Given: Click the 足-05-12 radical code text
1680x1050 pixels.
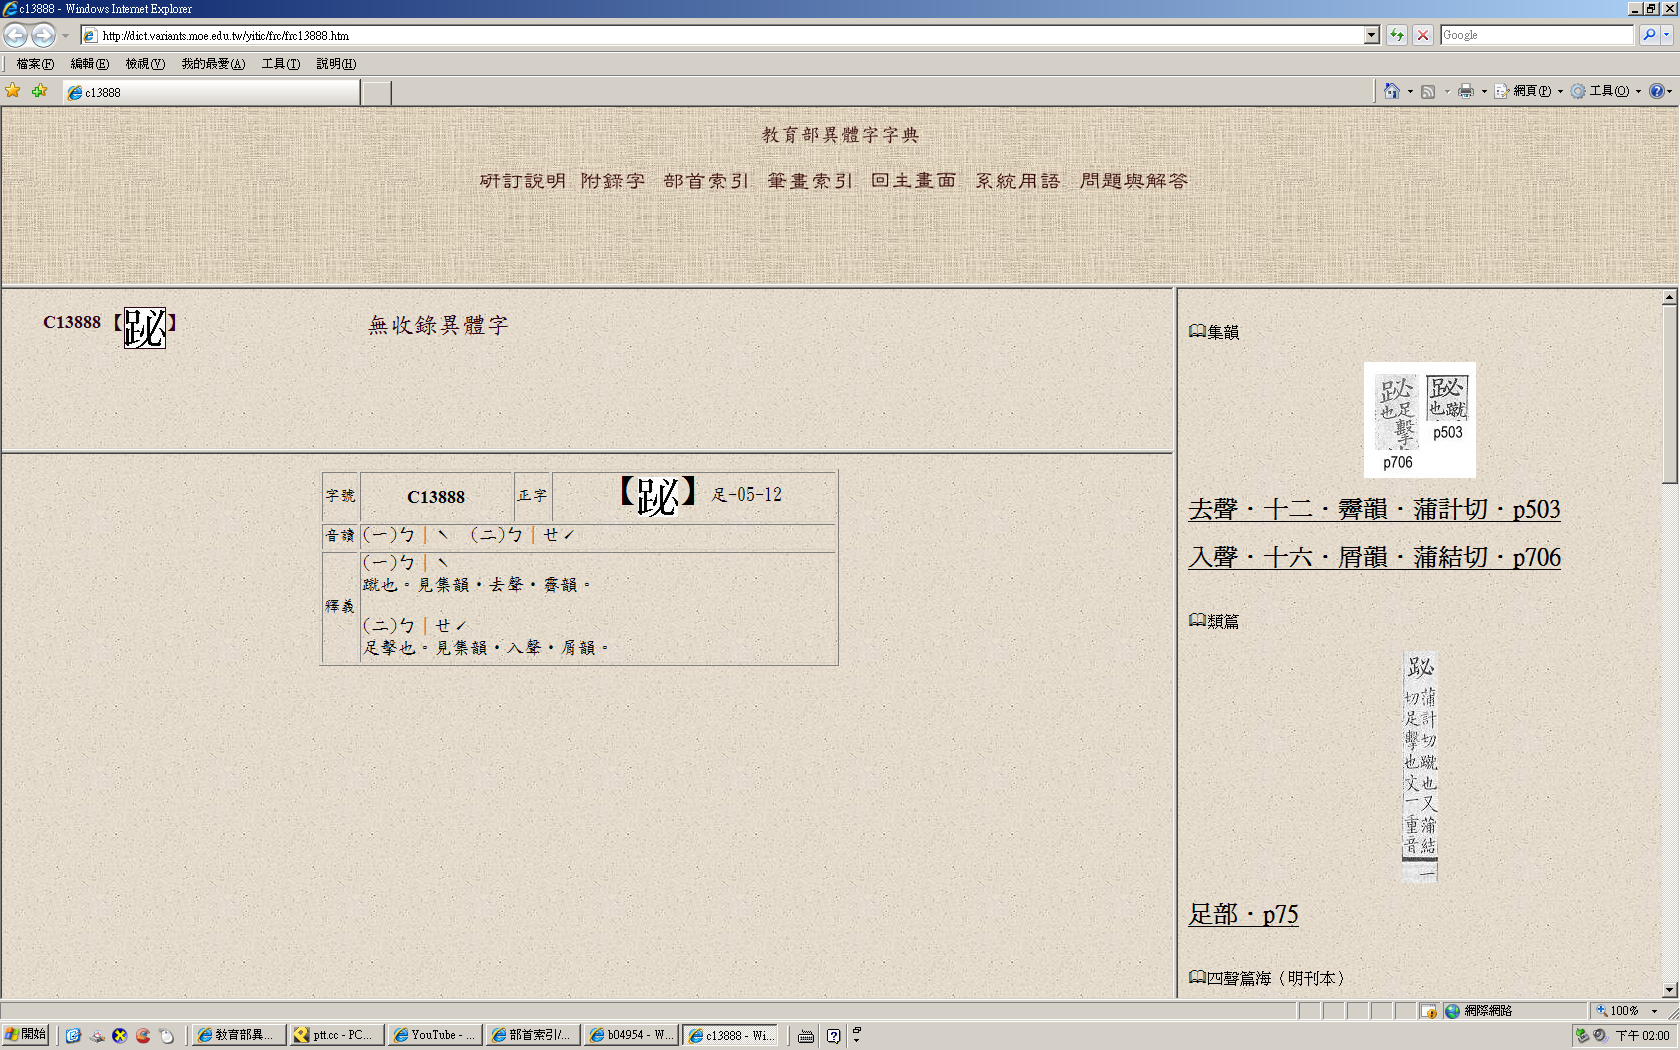Looking at the screenshot, I should (x=747, y=495).
